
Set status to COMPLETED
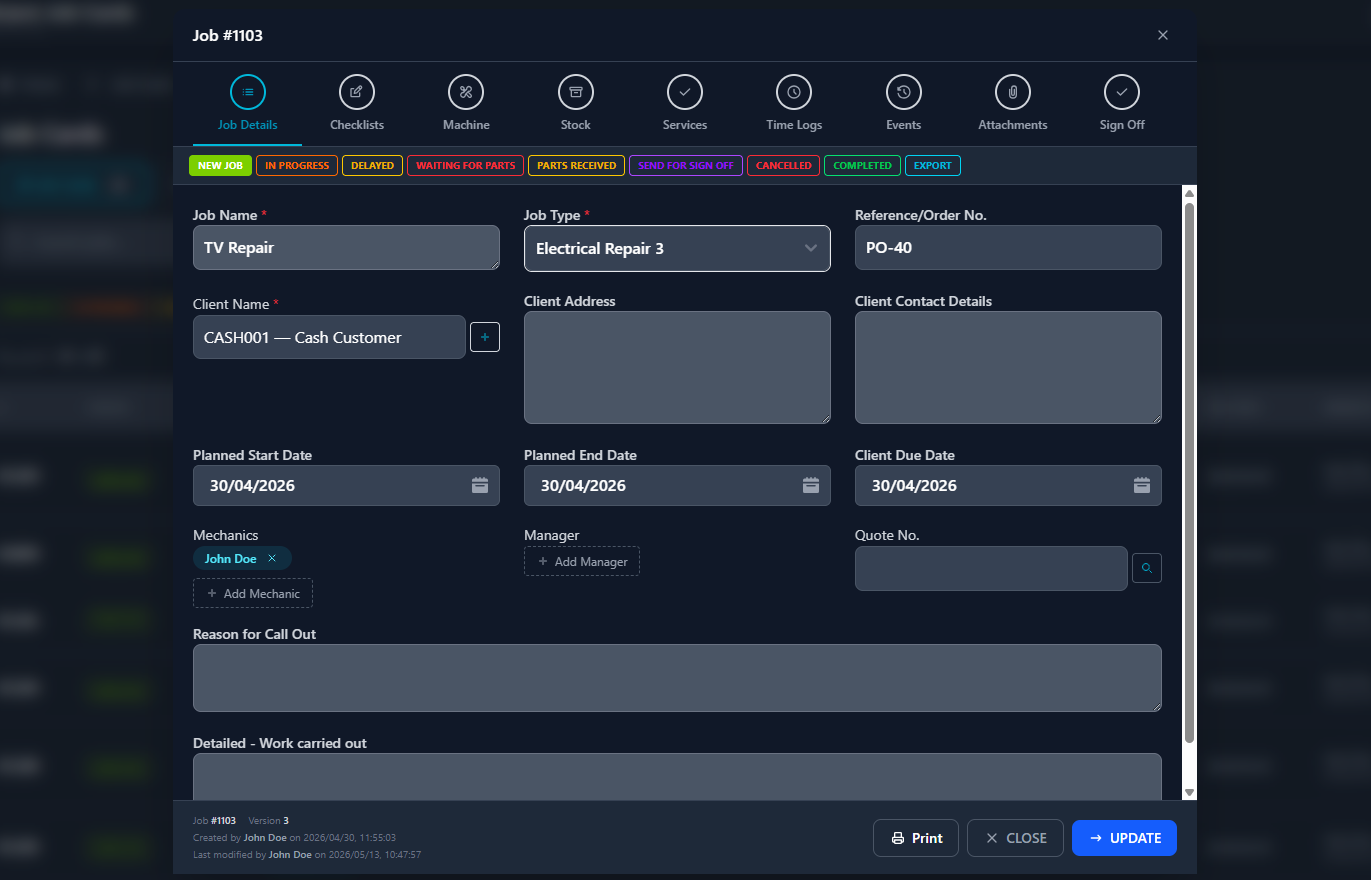[862, 165]
